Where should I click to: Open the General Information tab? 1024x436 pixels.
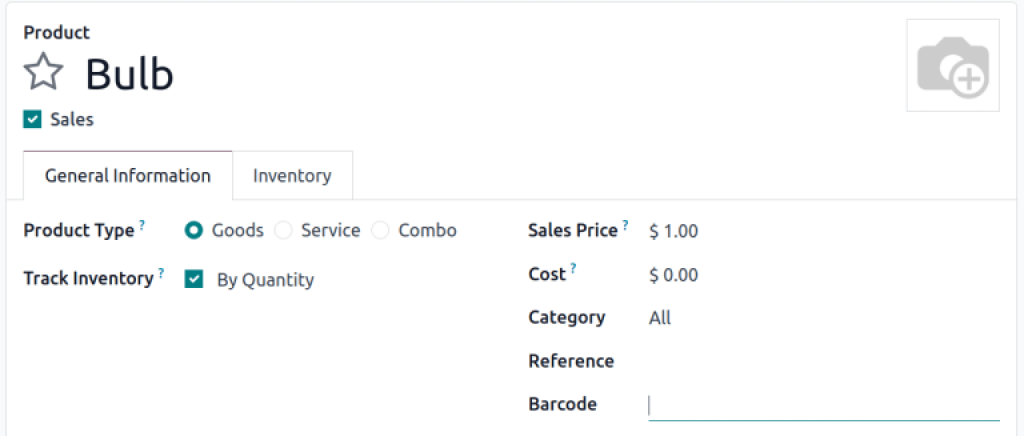(x=127, y=176)
